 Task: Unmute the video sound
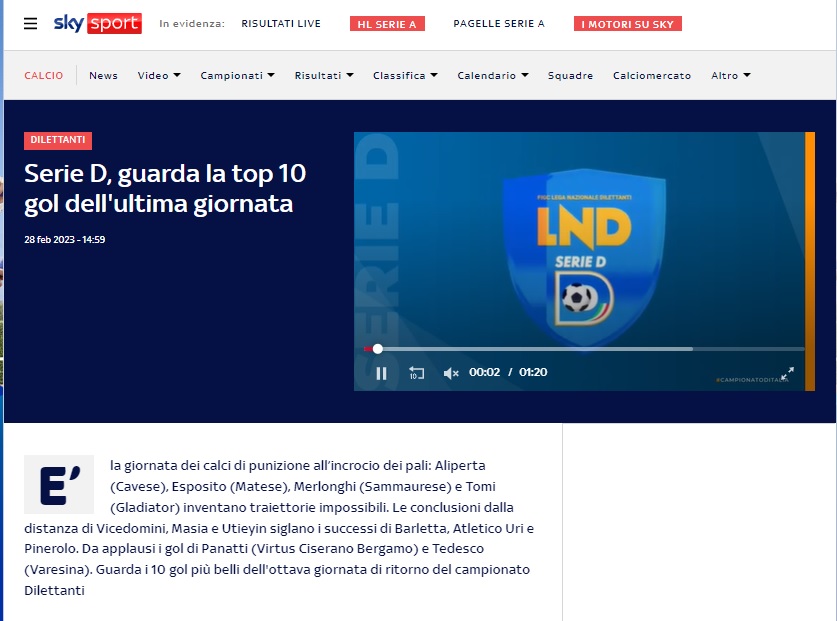pyautogui.click(x=451, y=373)
